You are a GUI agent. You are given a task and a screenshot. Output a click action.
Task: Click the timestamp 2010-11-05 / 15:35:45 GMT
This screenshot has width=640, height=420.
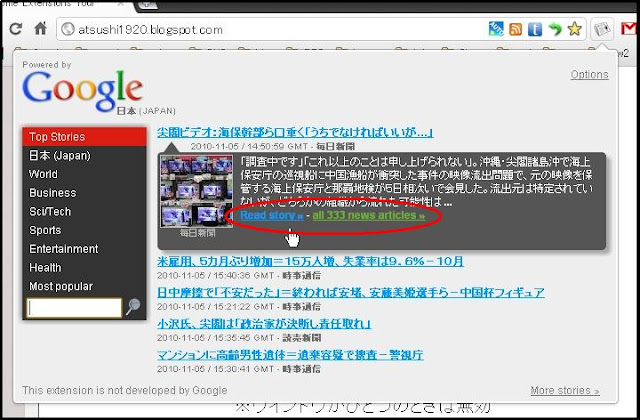[216, 338]
